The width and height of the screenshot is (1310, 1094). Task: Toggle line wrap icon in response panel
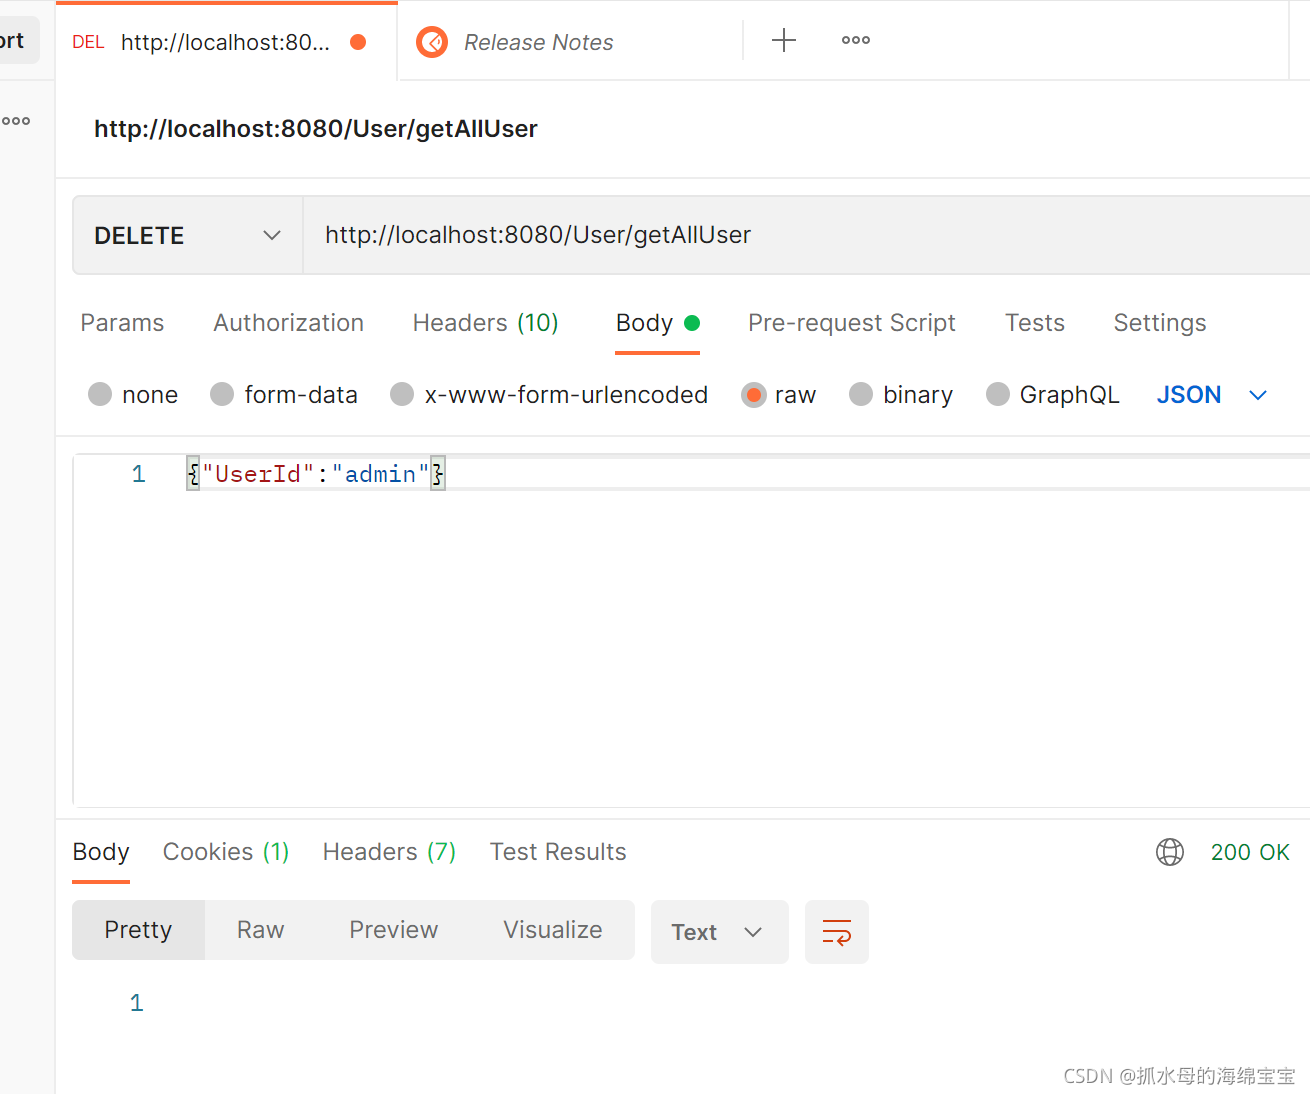[x=837, y=932]
